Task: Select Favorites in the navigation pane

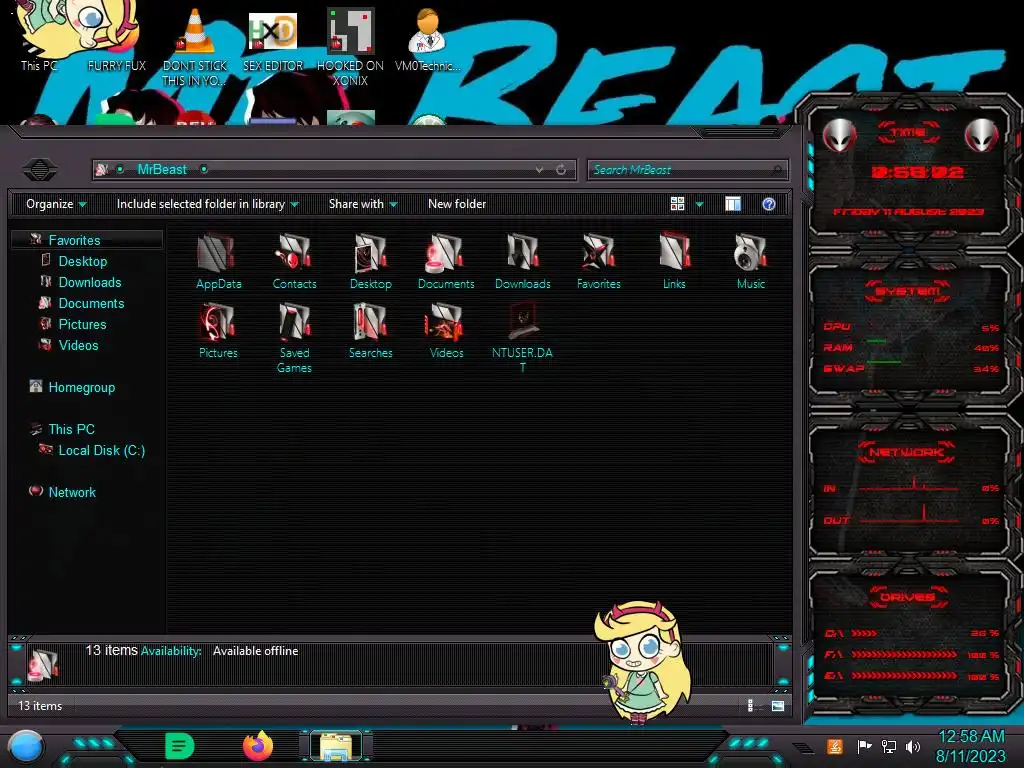Action: 74,240
